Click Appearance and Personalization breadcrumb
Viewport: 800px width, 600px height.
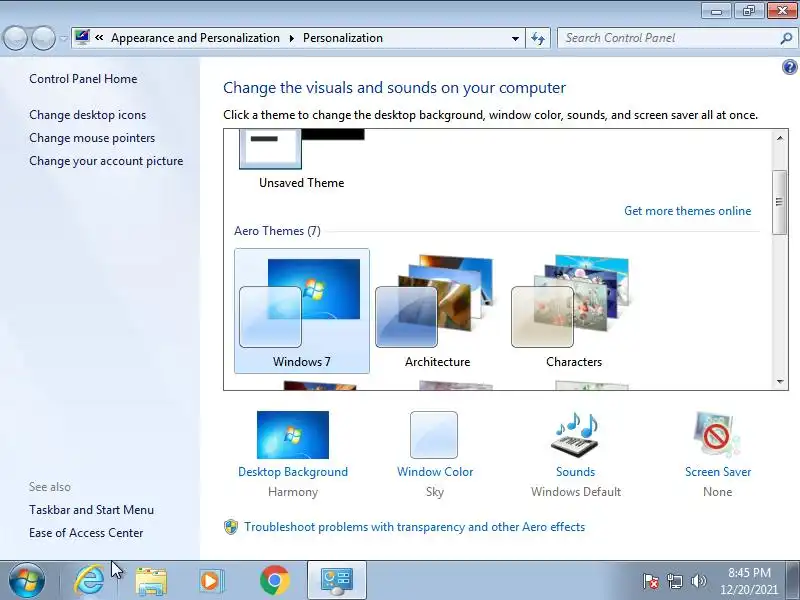195,38
